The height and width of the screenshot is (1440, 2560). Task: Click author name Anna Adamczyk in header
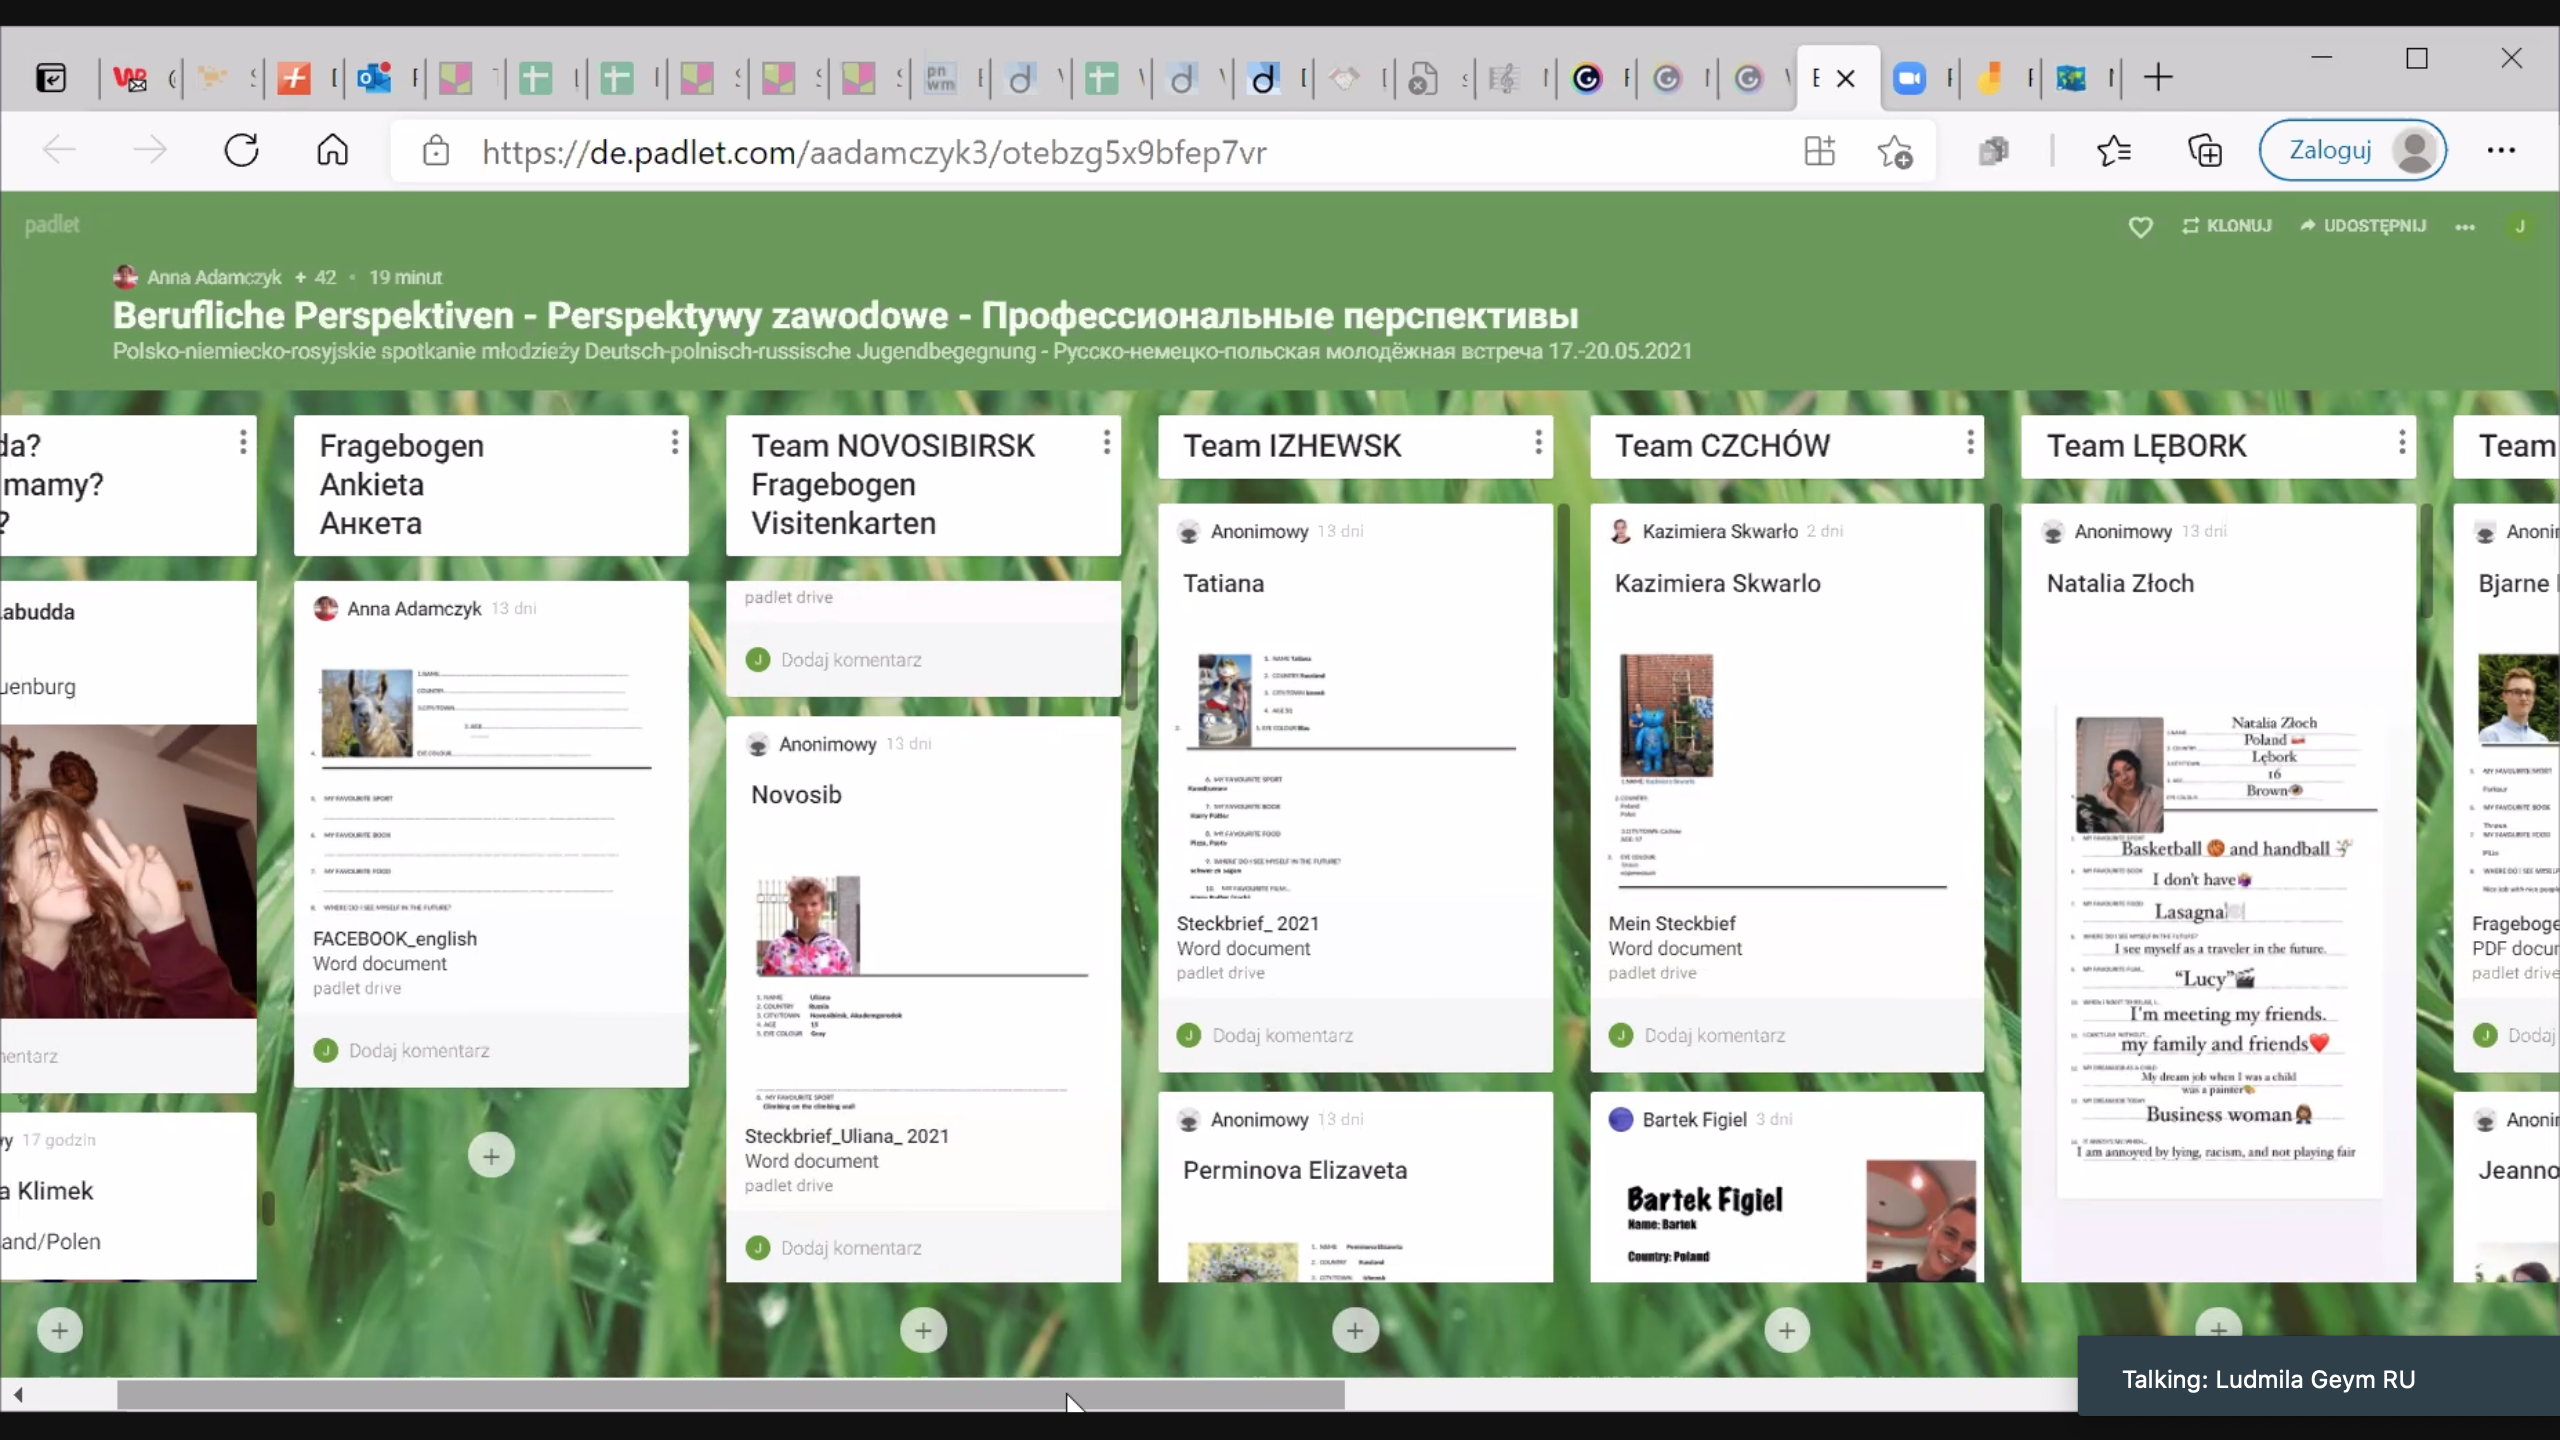pyautogui.click(x=214, y=277)
